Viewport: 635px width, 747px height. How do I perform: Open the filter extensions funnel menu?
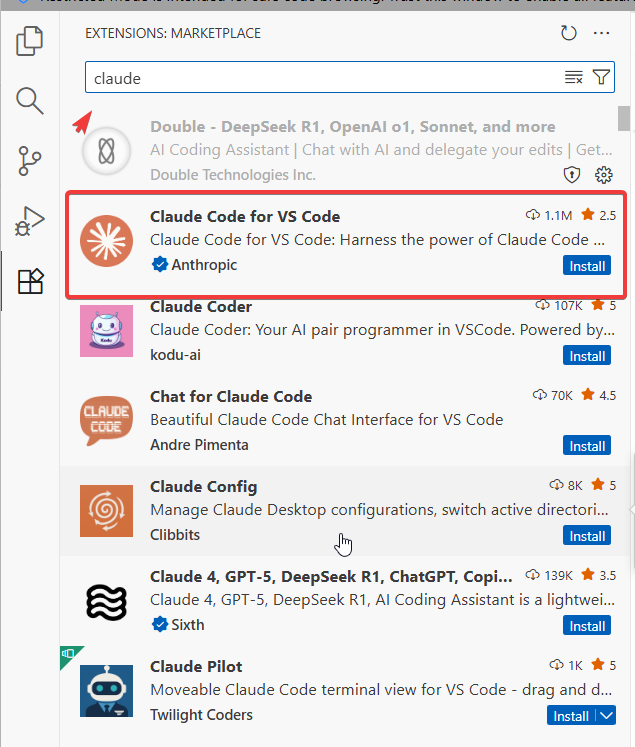600,77
